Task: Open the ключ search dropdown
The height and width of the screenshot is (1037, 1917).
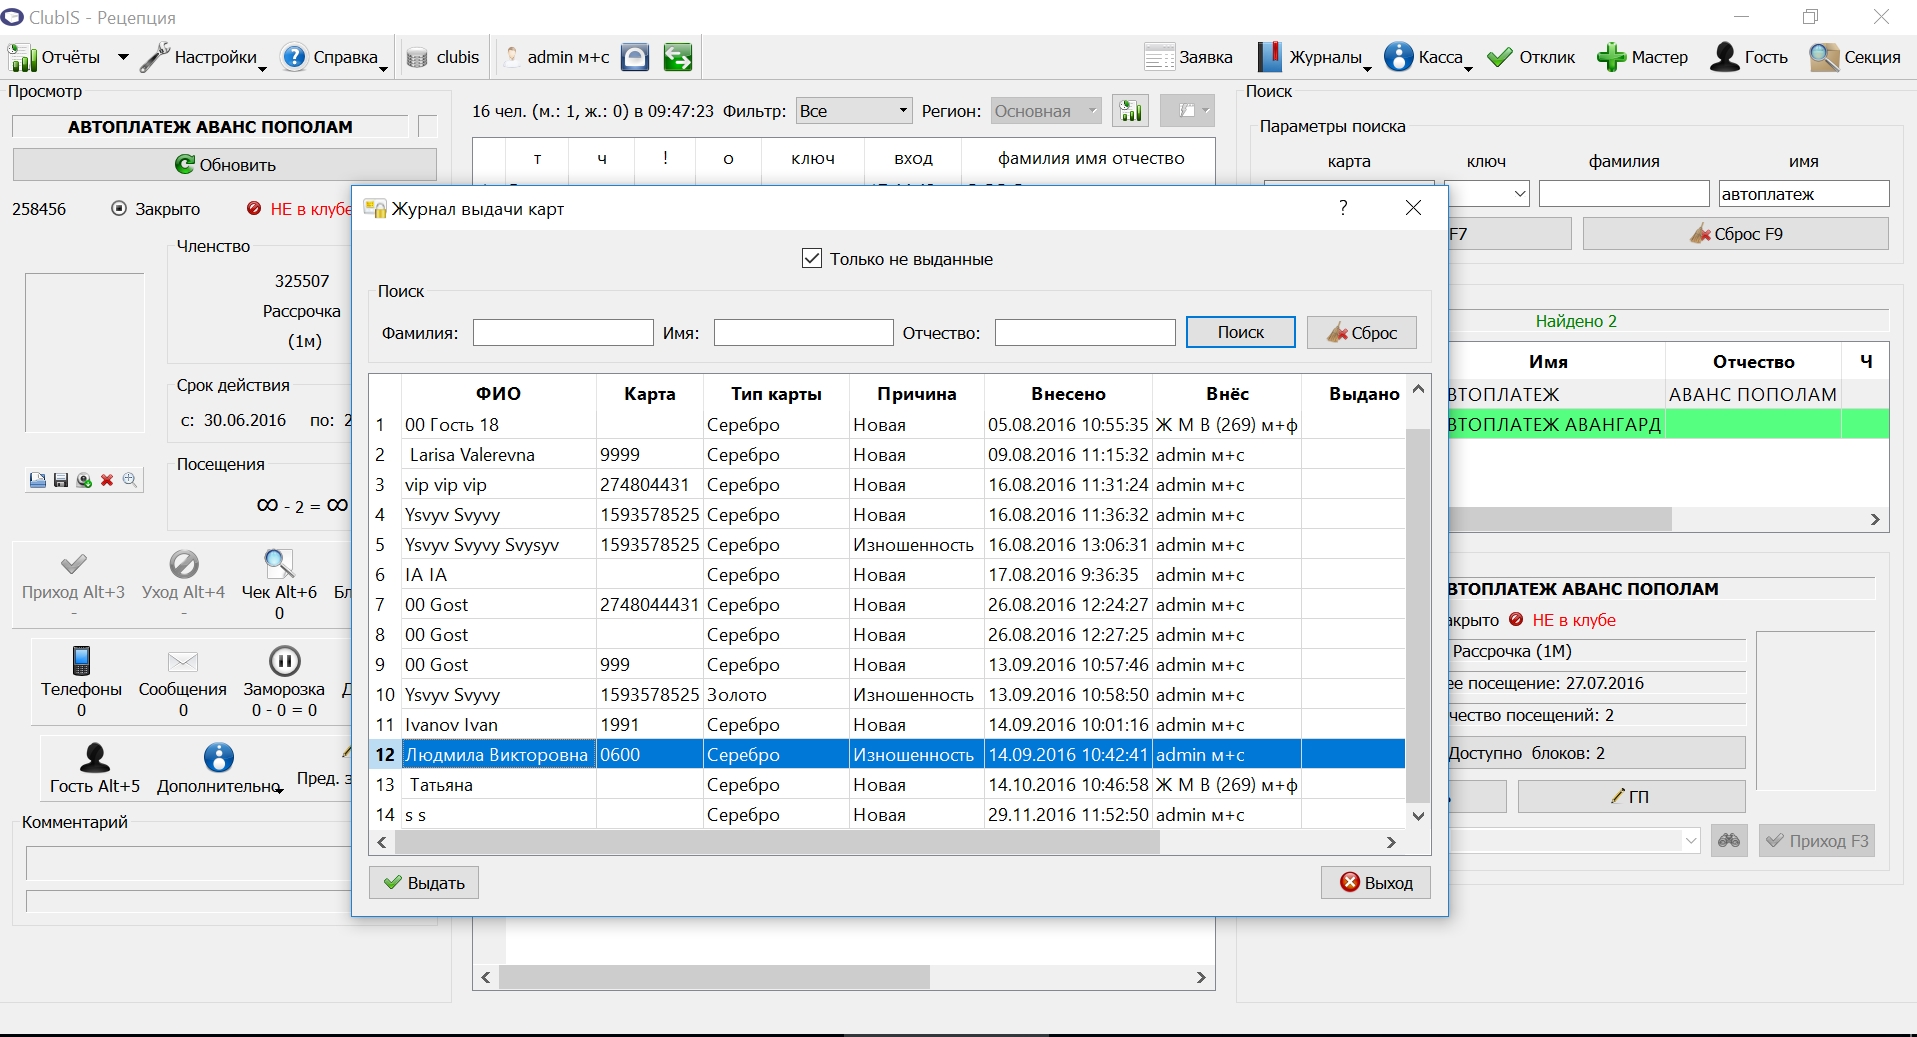Action: (1487, 194)
